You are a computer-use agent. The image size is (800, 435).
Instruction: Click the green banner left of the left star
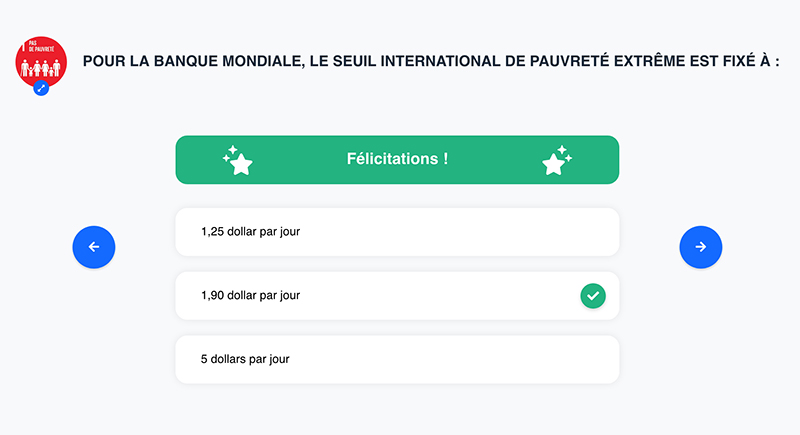[x=198, y=160]
